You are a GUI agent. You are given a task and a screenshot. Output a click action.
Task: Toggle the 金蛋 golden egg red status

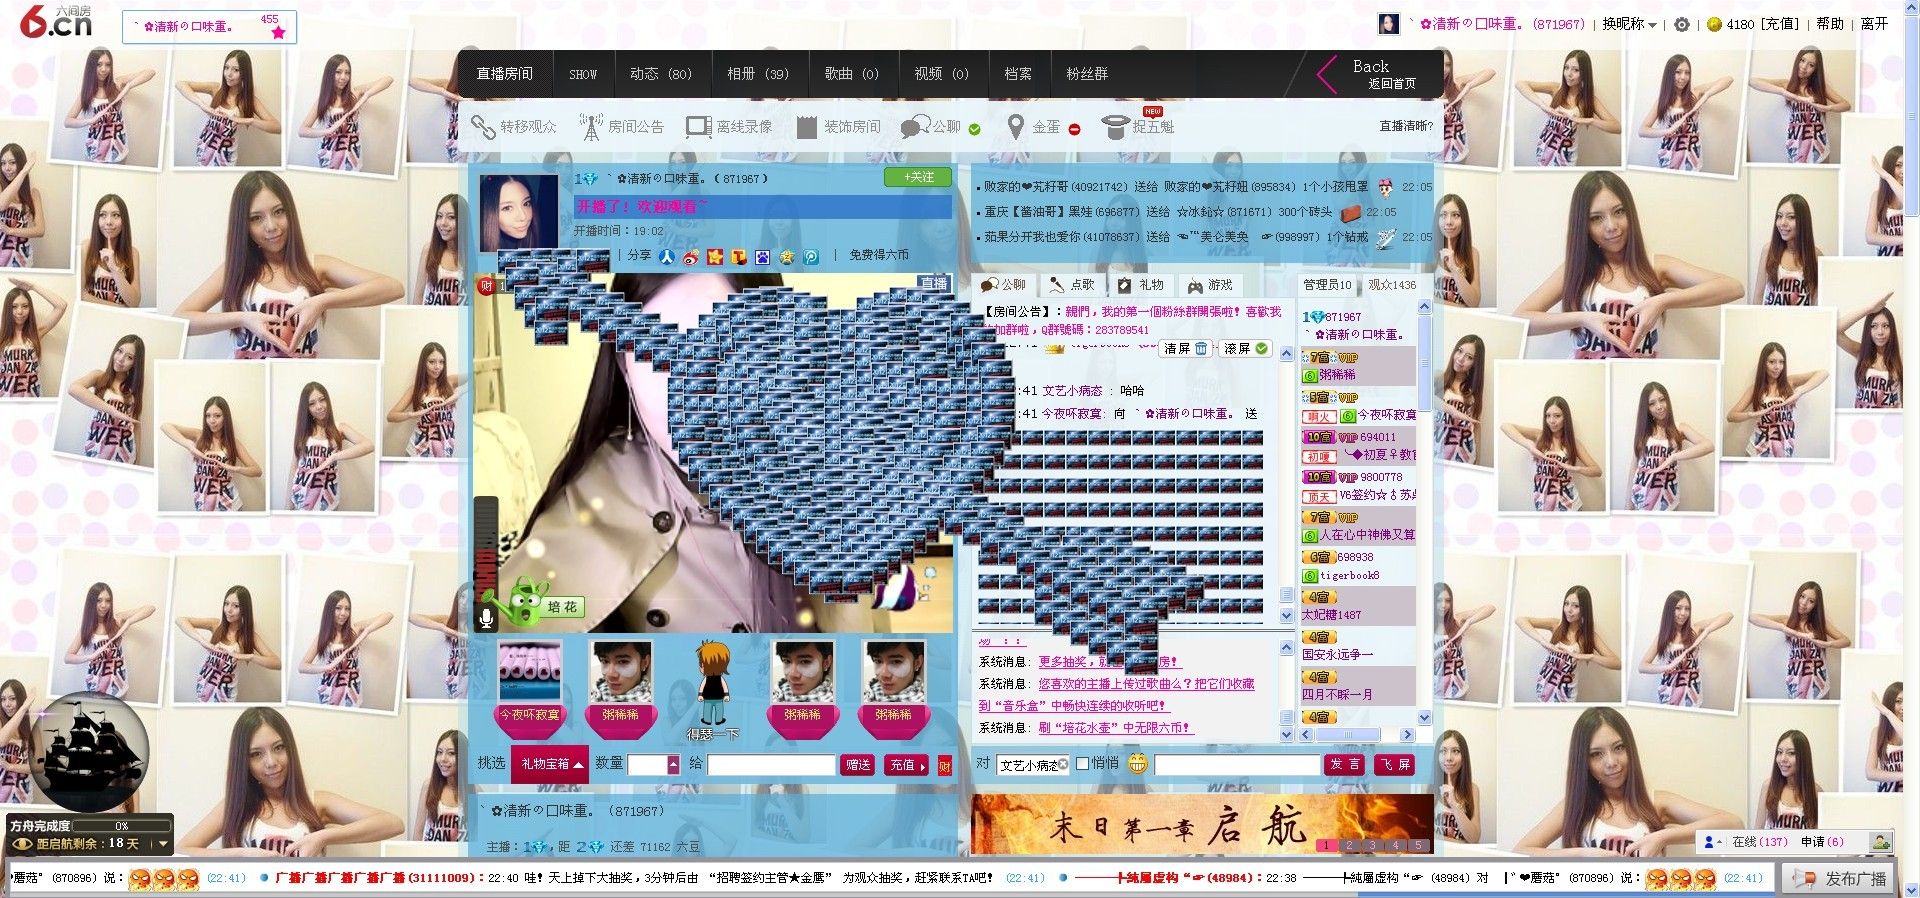pos(1075,129)
